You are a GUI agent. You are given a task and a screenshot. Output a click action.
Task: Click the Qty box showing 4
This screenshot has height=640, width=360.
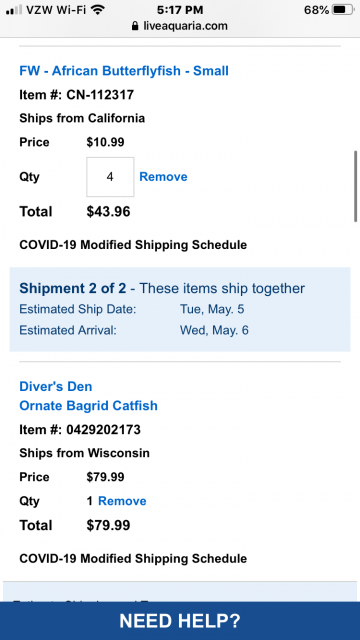coord(110,177)
